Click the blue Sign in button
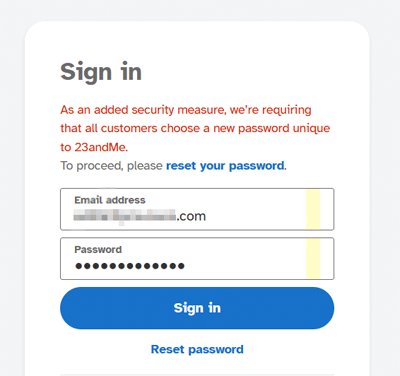The width and height of the screenshot is (400, 376). [x=197, y=308]
